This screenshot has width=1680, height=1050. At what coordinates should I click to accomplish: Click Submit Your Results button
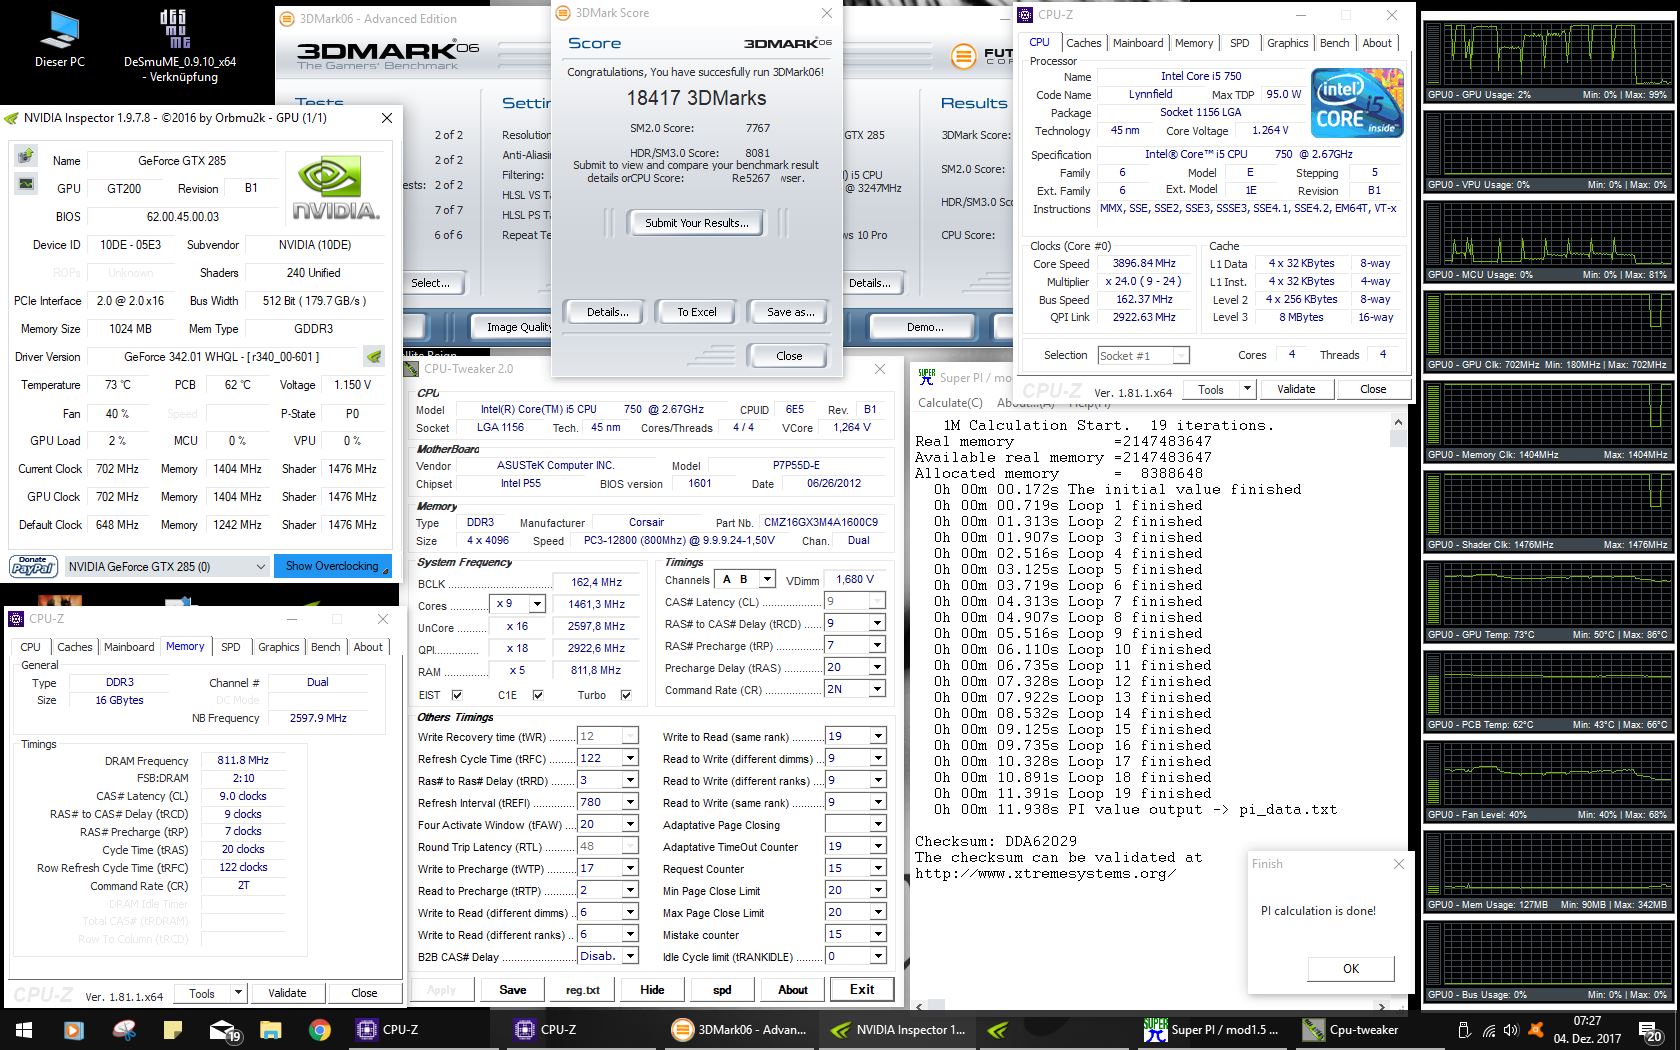pos(696,223)
